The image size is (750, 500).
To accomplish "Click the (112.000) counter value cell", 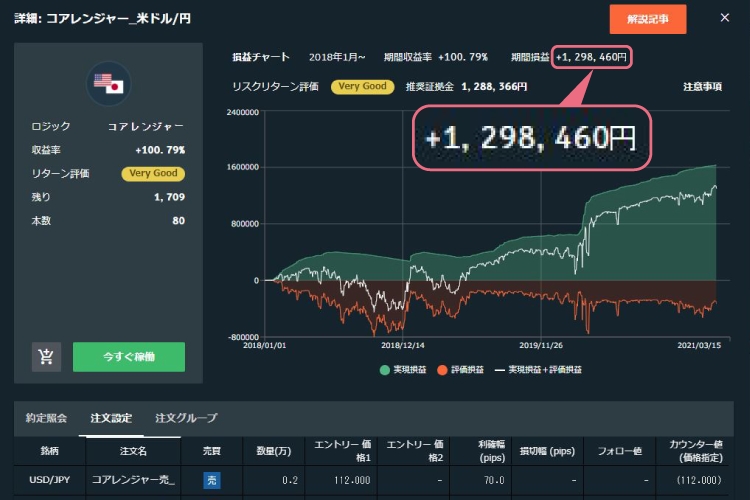I will coord(699,480).
